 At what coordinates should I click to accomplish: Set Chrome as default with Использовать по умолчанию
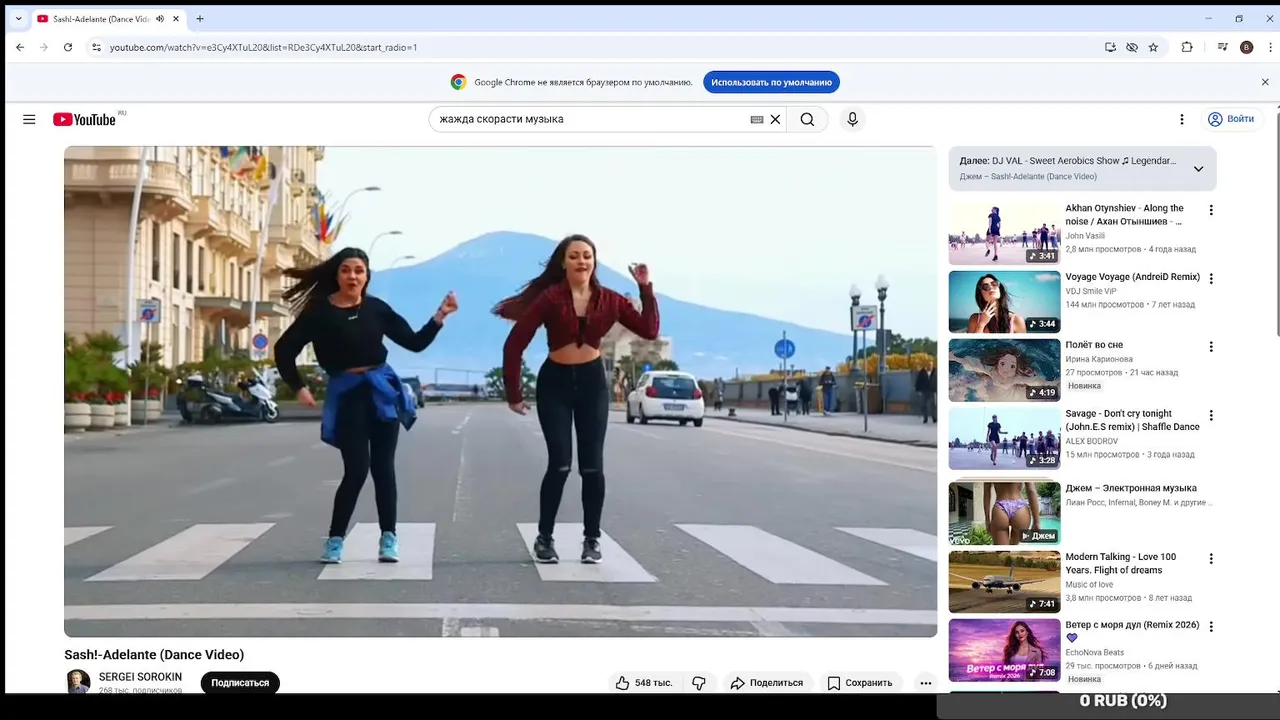[771, 82]
